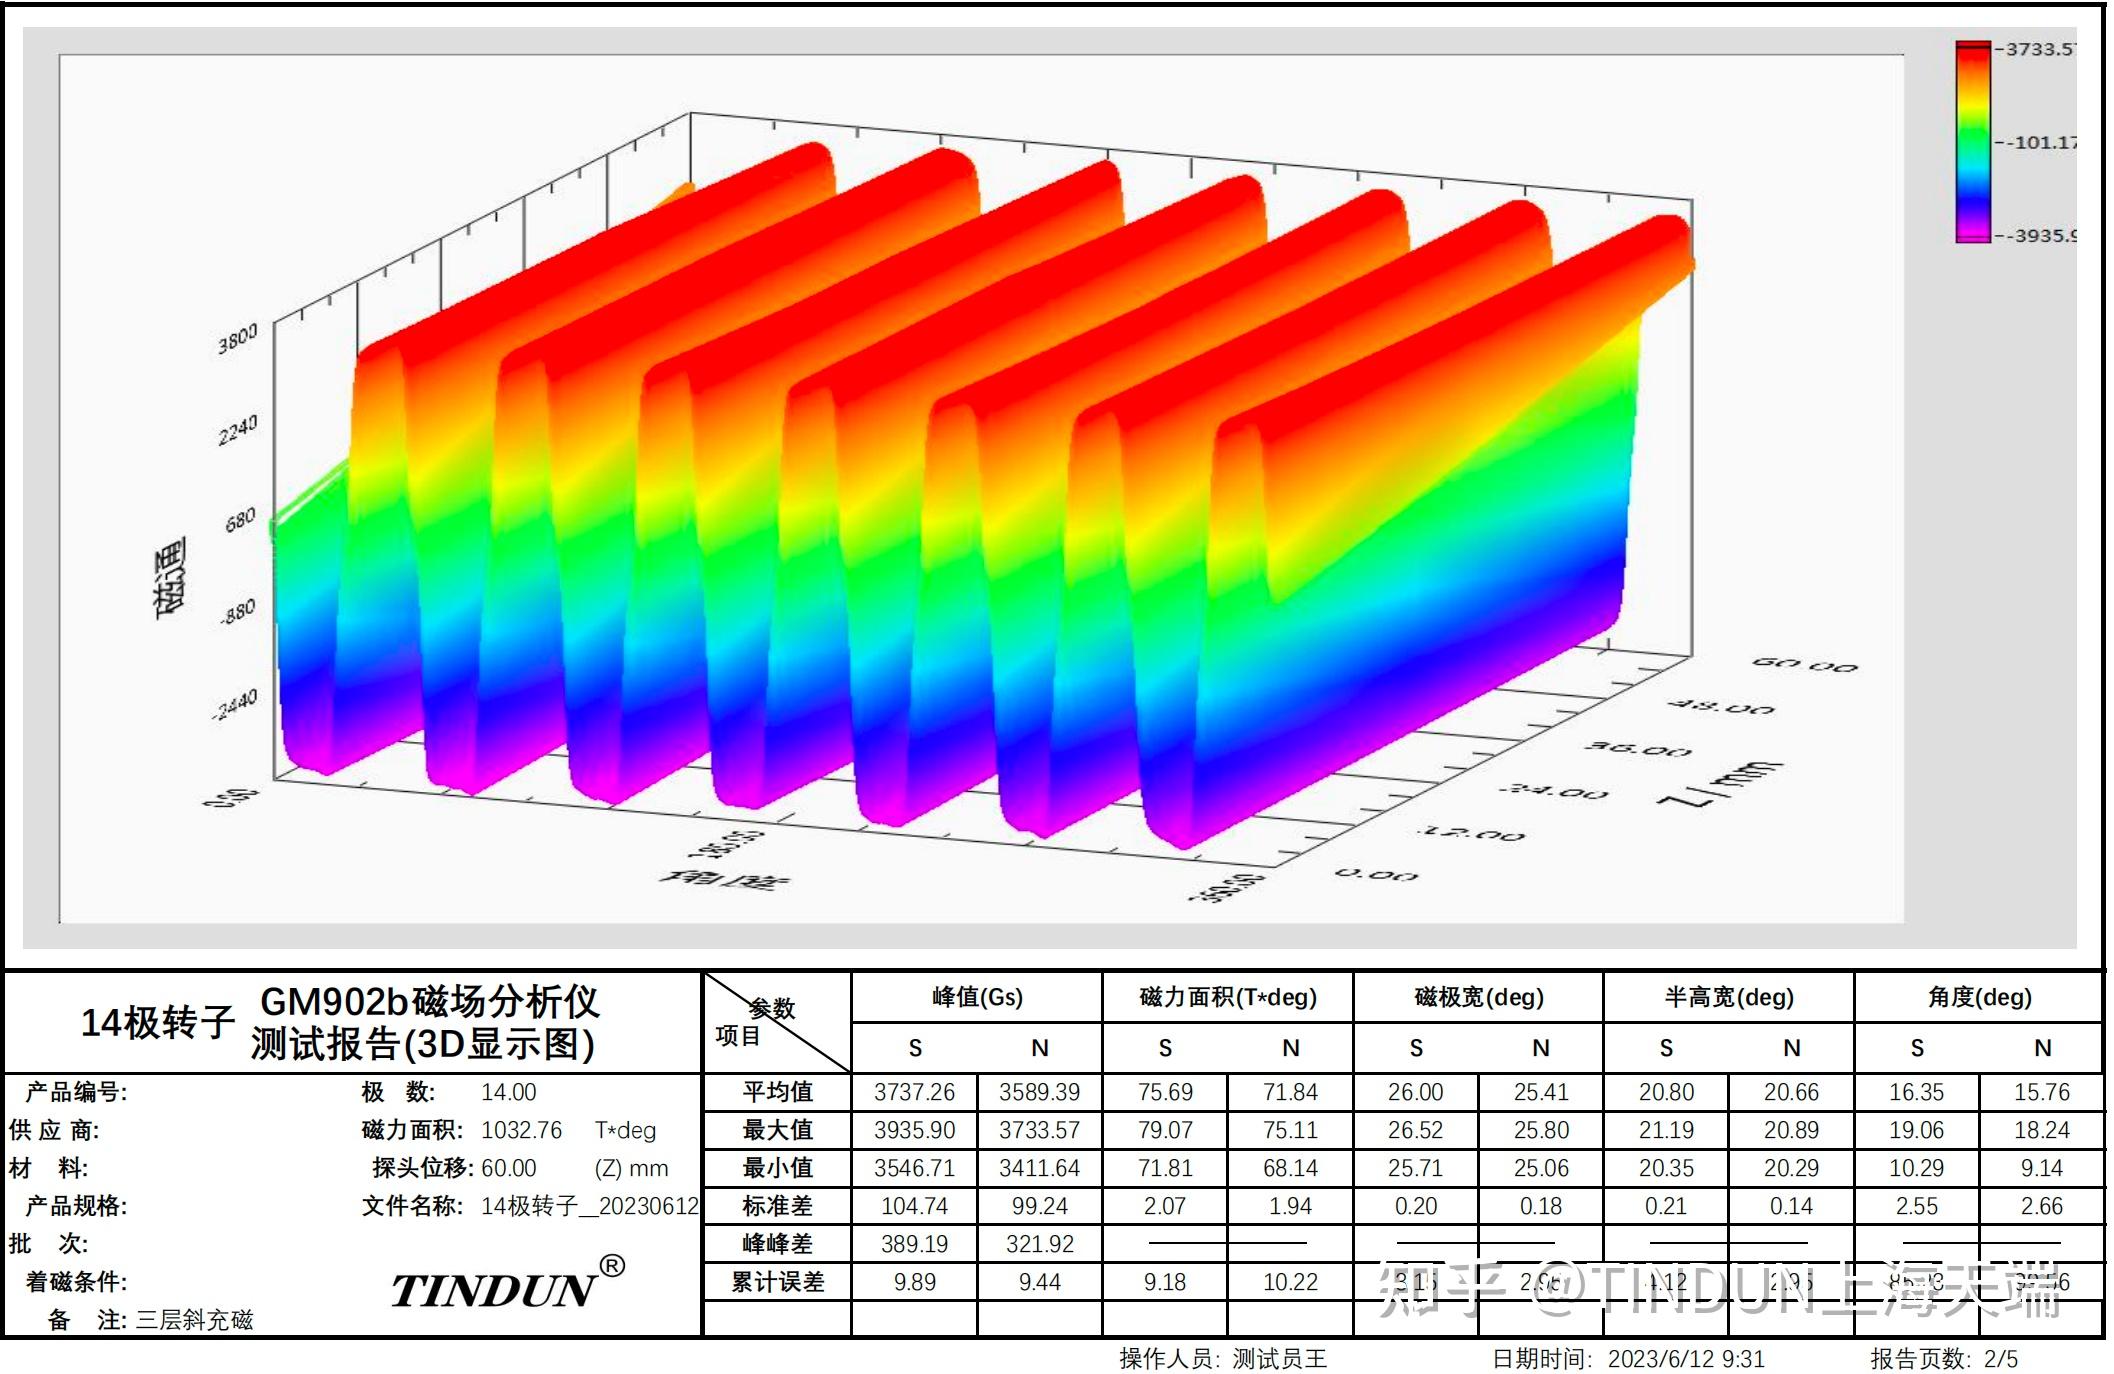The width and height of the screenshot is (2114, 1374).
Task: Click the legend top value 3733.57
Action: pyautogui.click(x=2040, y=49)
